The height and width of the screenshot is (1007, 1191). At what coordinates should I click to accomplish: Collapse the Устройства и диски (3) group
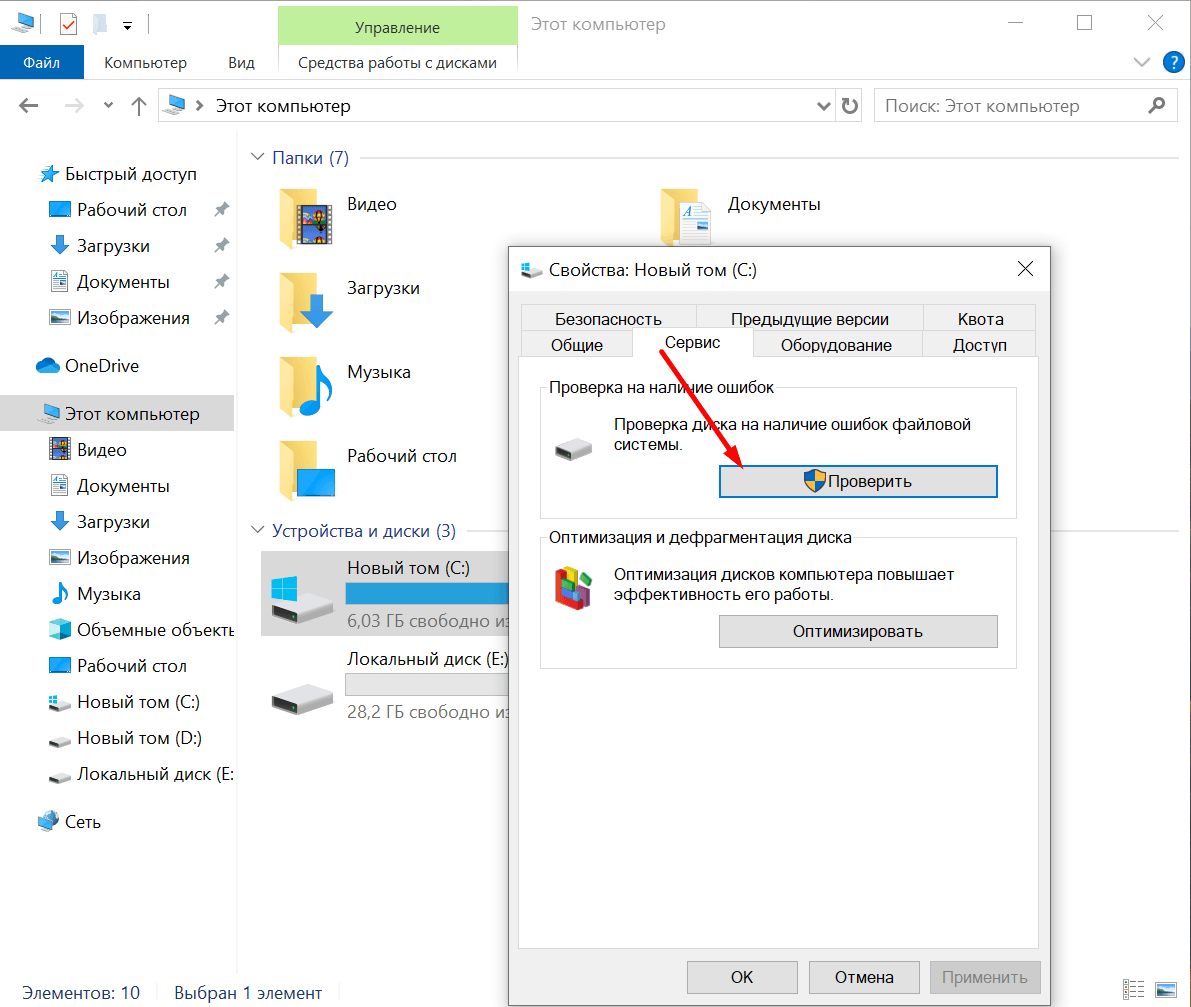pyautogui.click(x=257, y=529)
